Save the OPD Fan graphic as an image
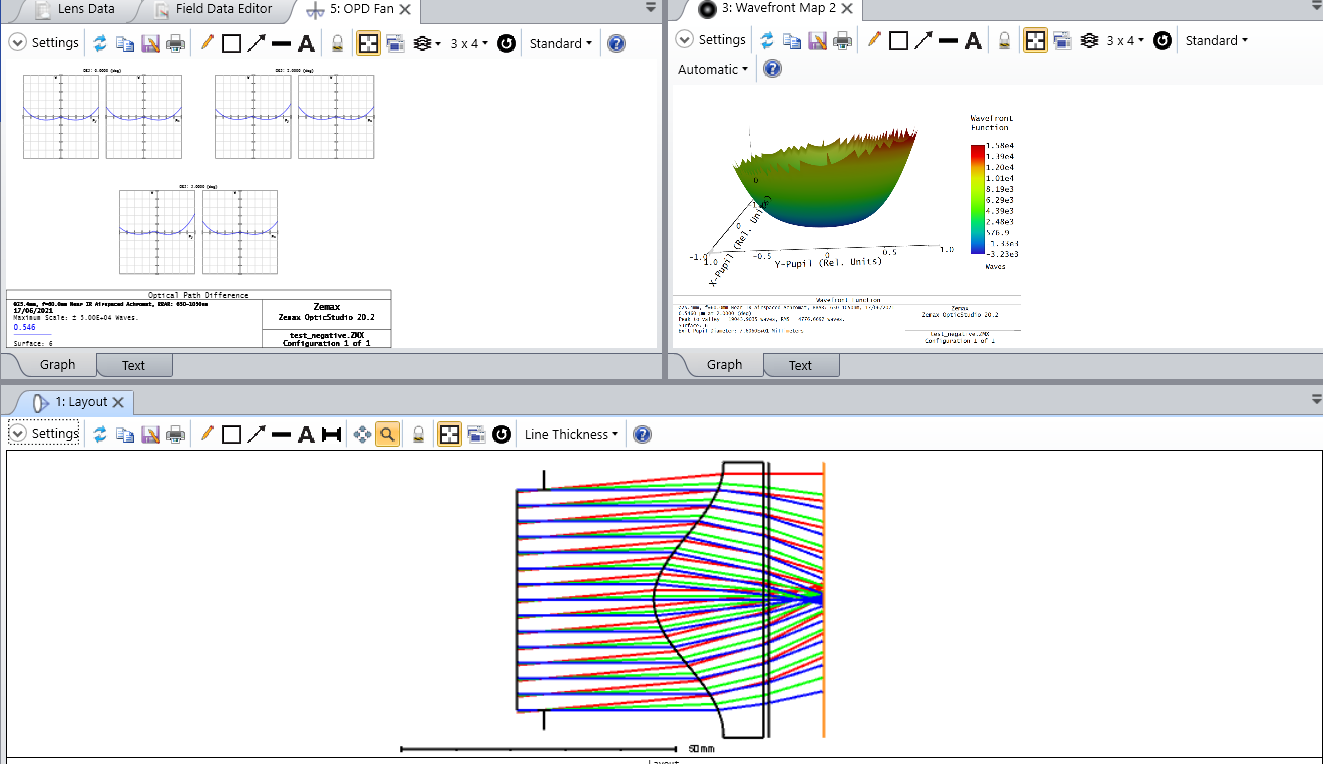1323x764 pixels. point(150,43)
